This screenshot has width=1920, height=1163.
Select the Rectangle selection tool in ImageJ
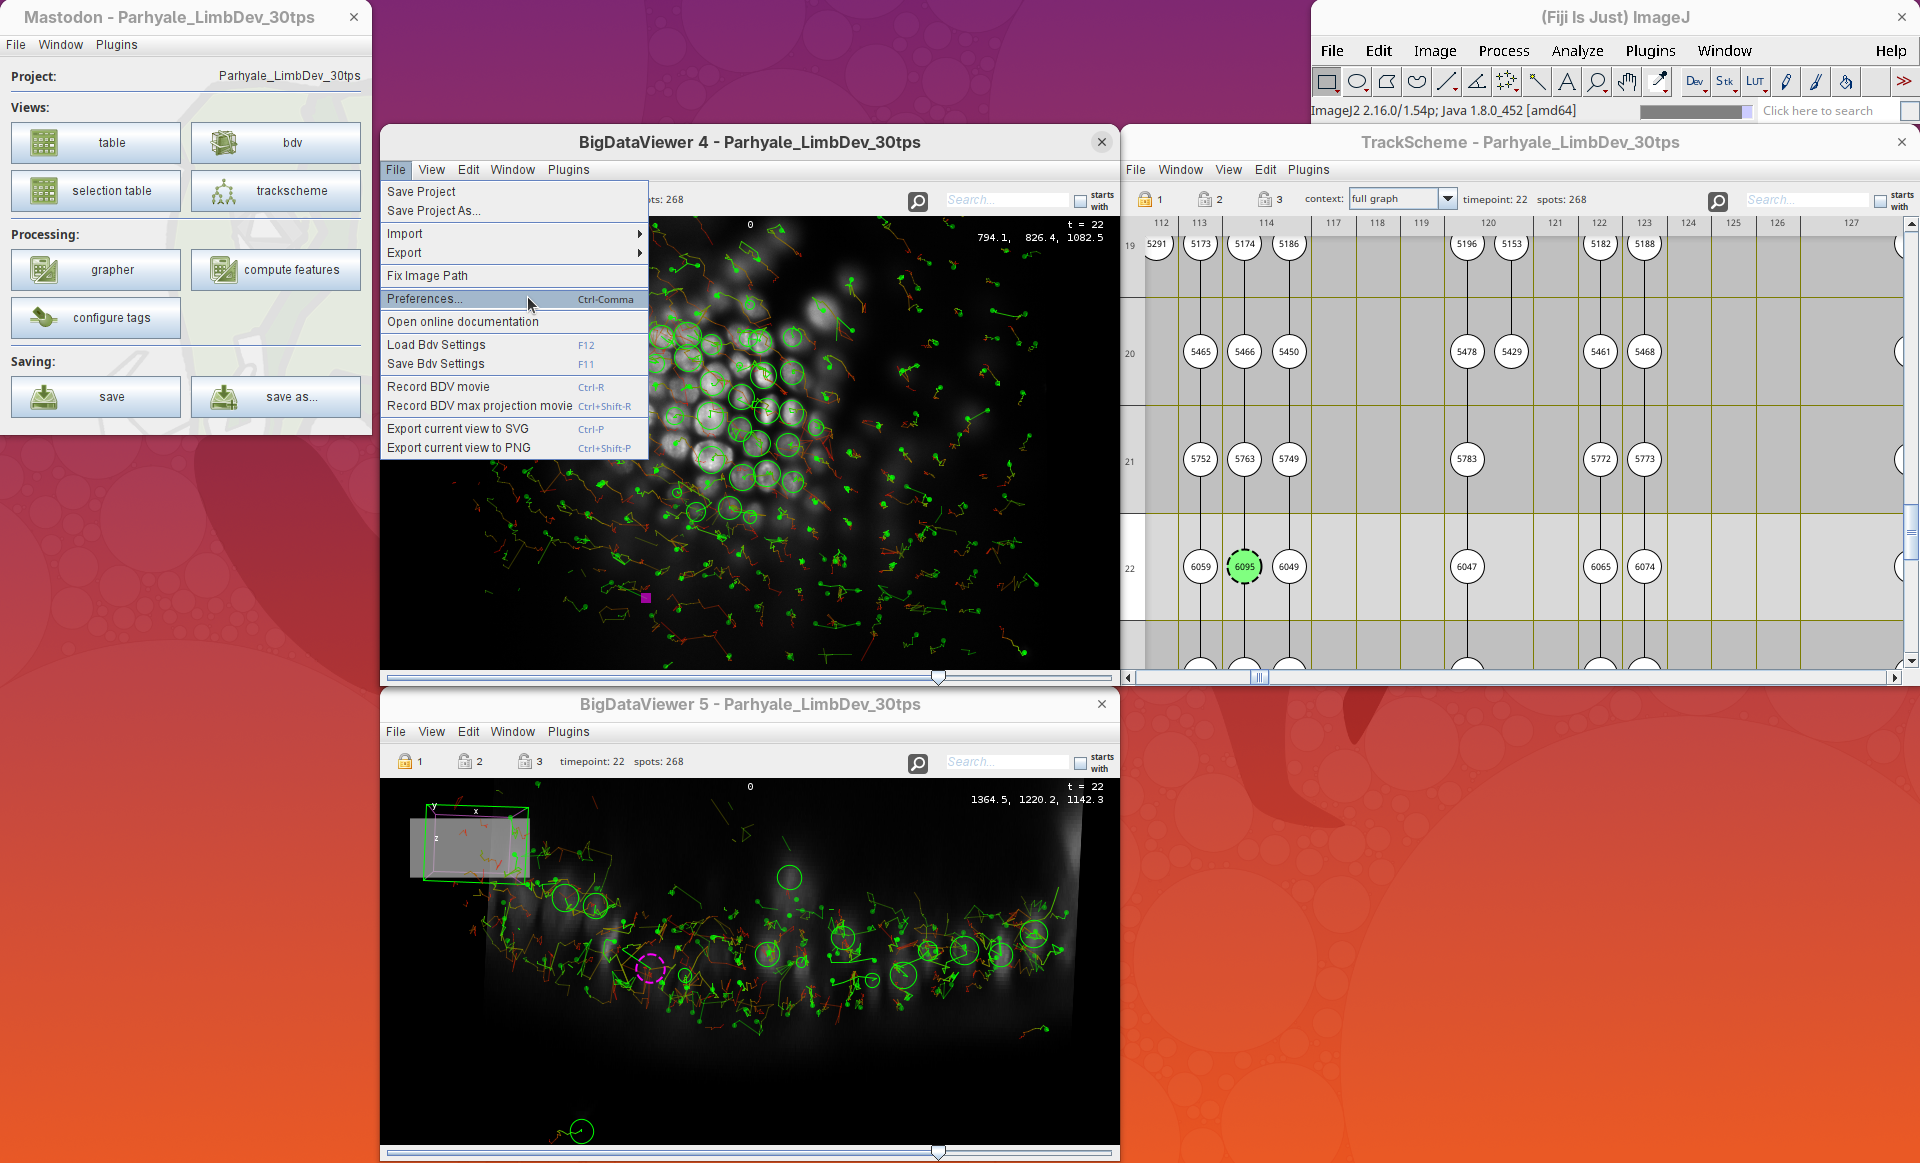coord(1327,82)
